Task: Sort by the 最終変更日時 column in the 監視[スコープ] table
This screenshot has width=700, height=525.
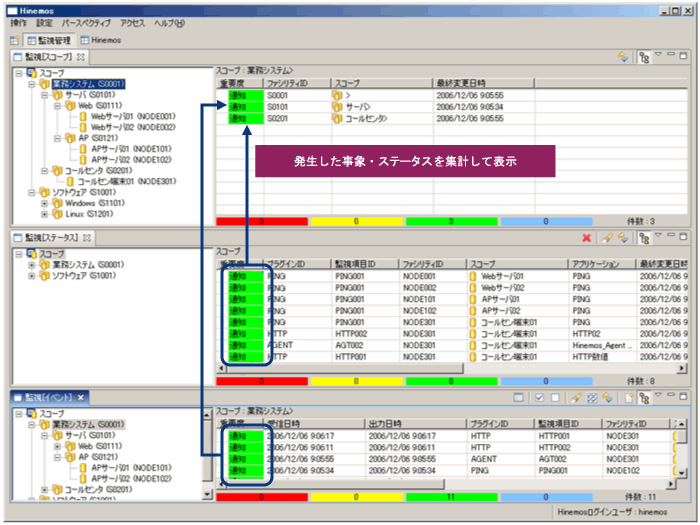Action: [x=483, y=83]
